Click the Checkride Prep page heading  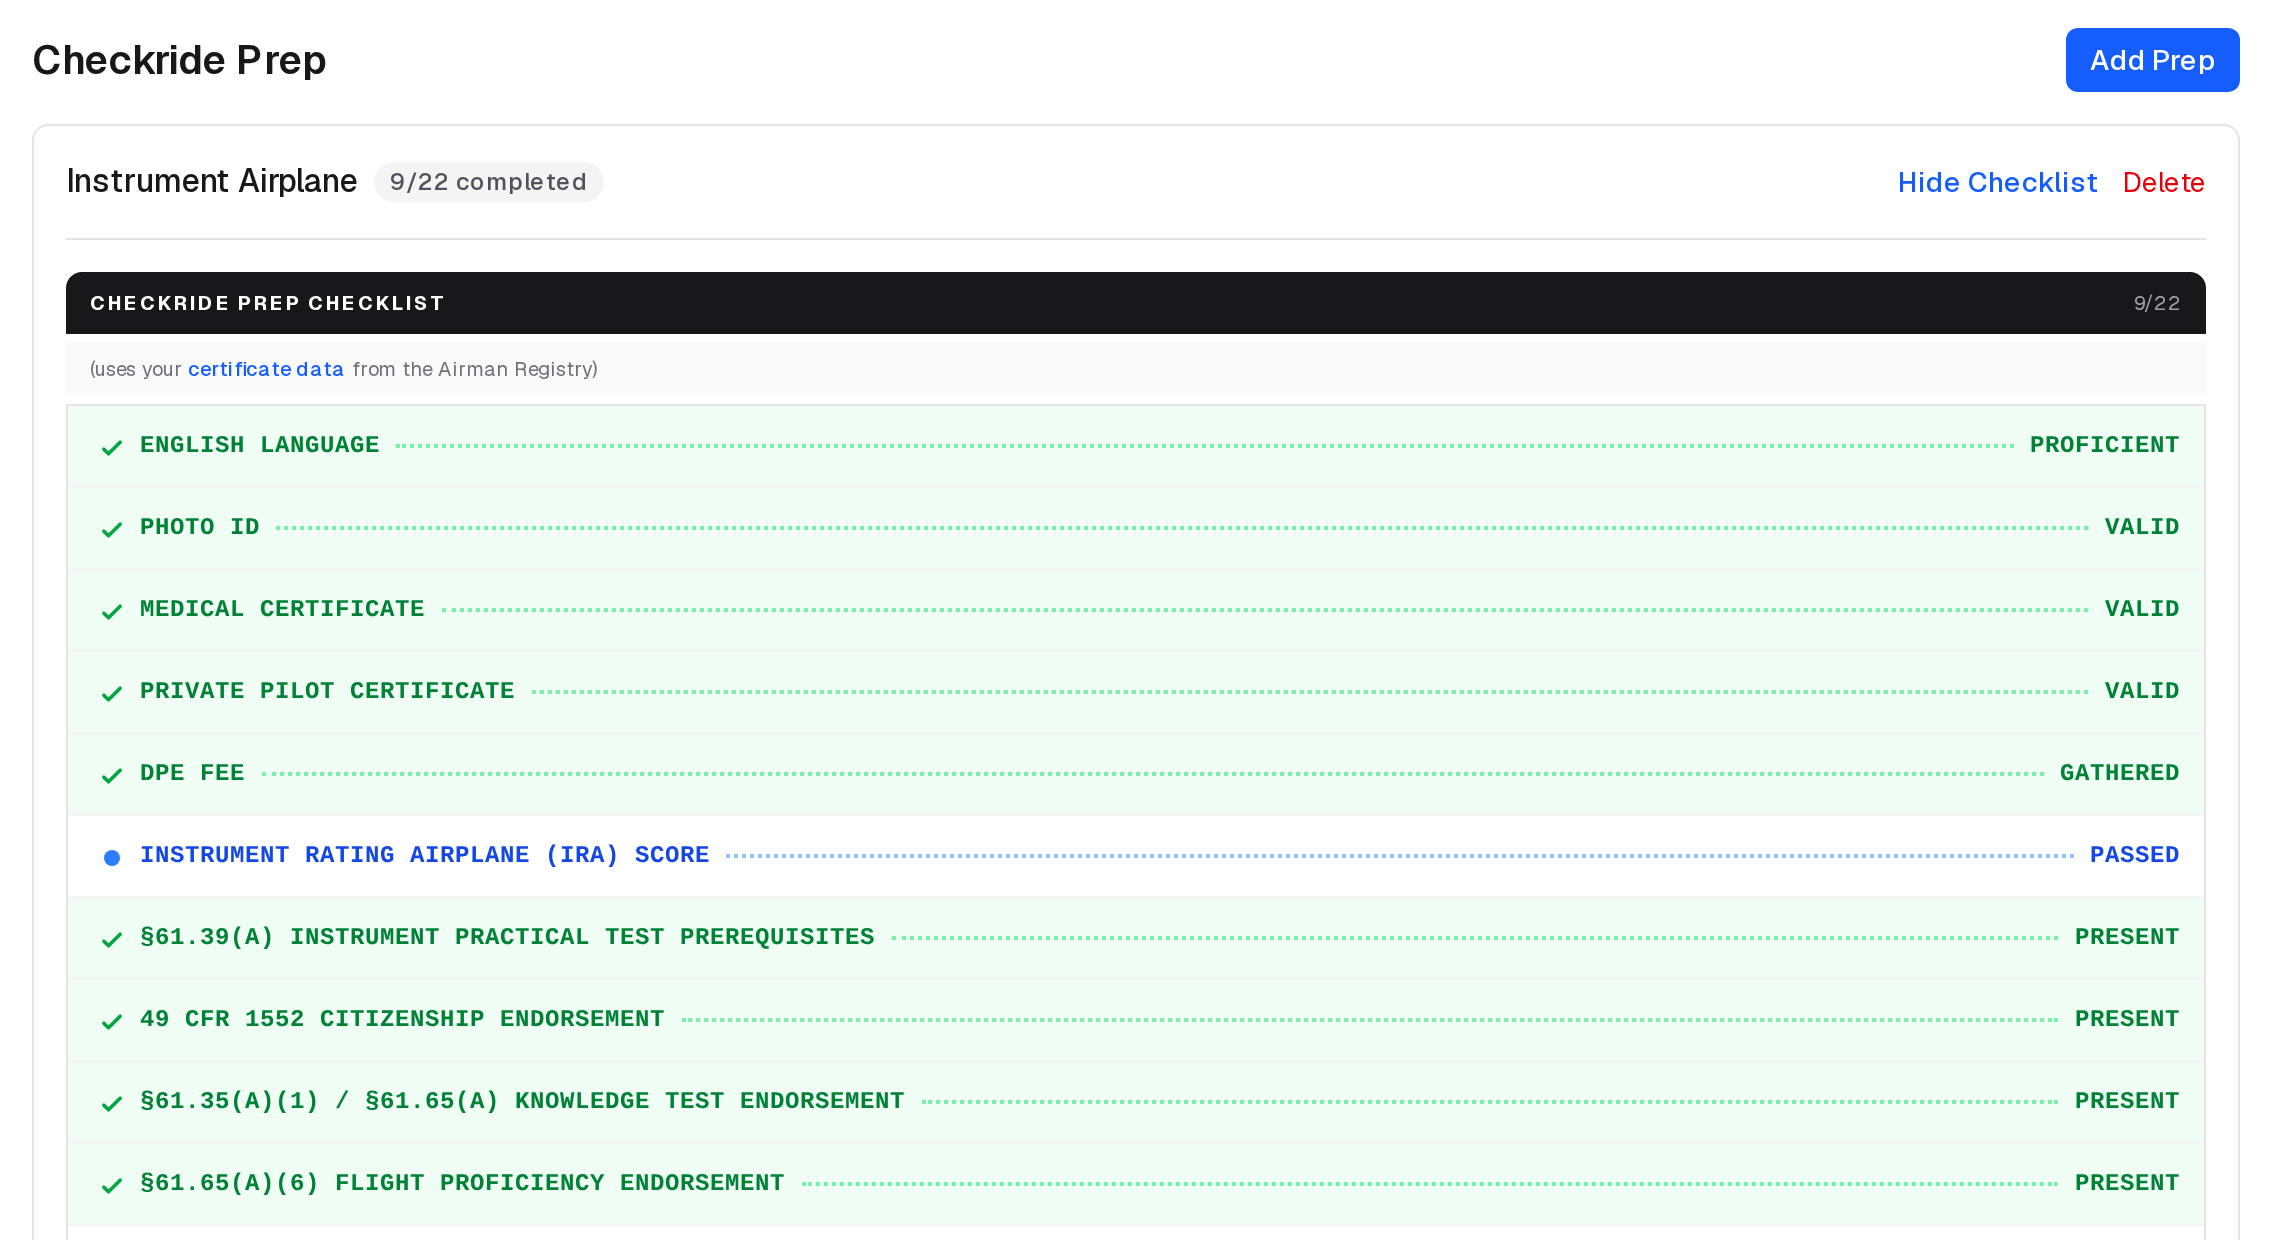pos(180,60)
